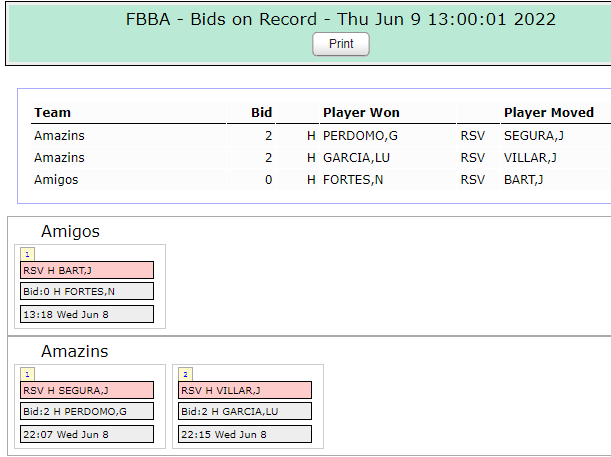Click the Player Won column header
611x457 pixels.
coord(361,113)
